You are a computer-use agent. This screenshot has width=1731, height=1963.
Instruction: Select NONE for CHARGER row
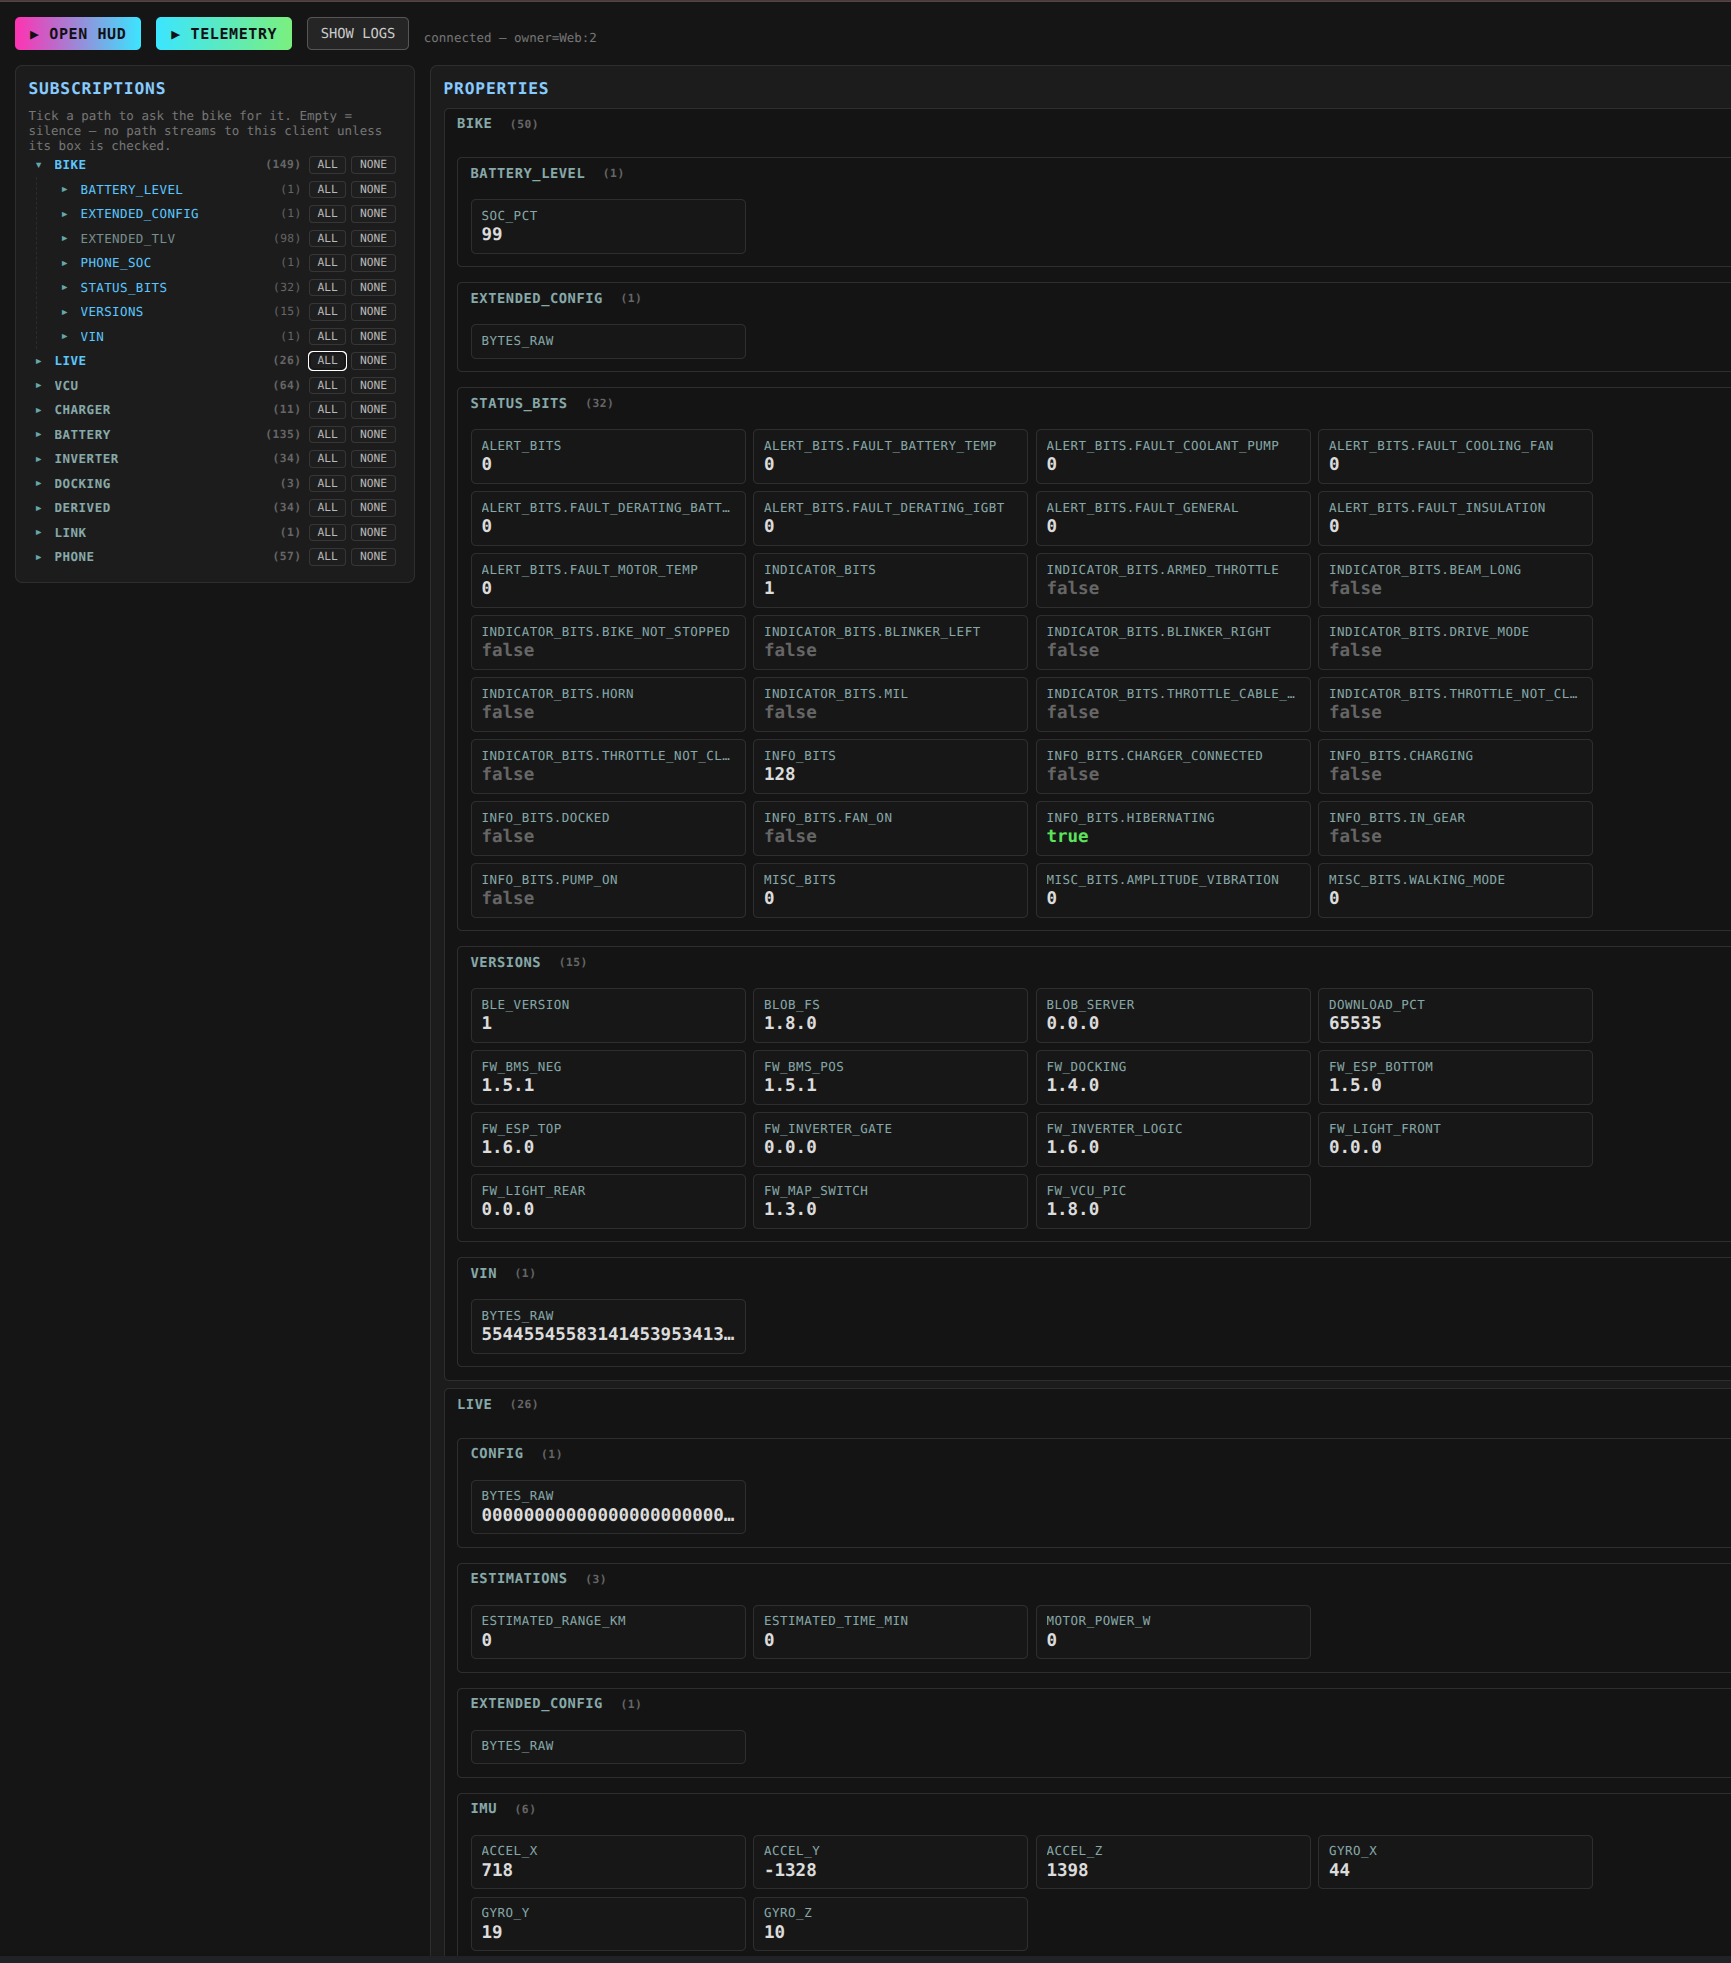tap(373, 410)
